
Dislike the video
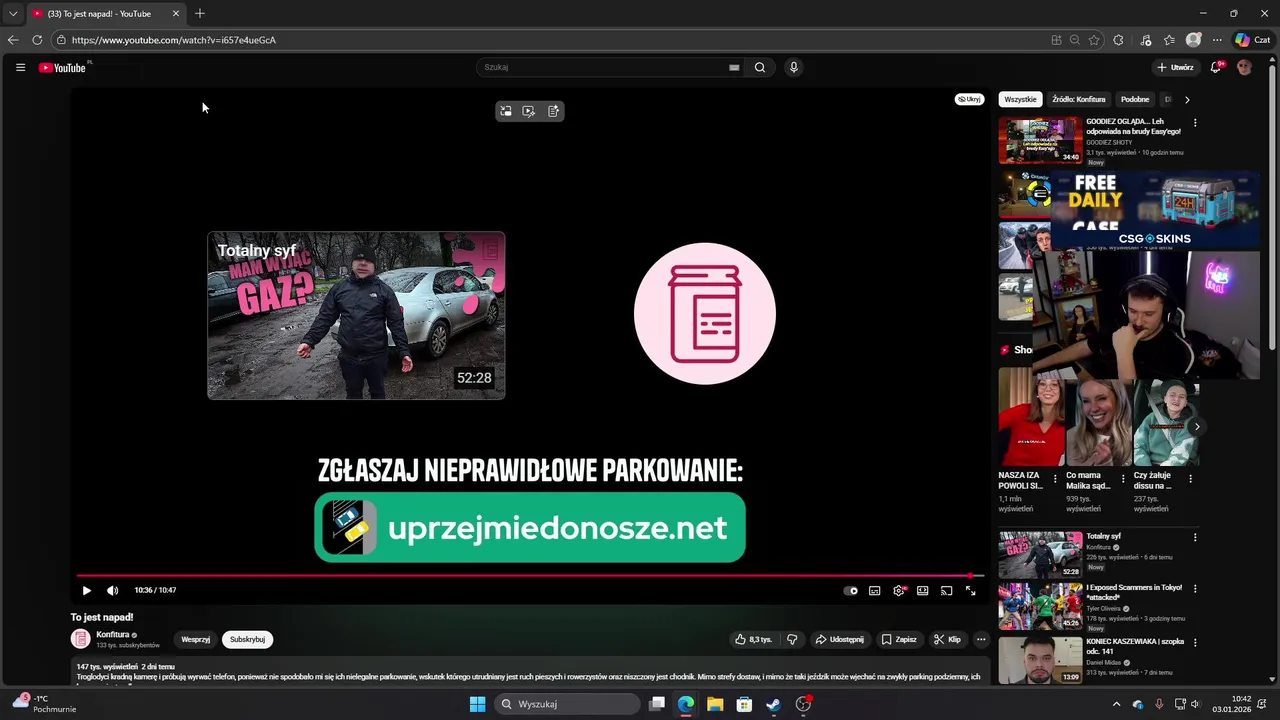tap(792, 639)
